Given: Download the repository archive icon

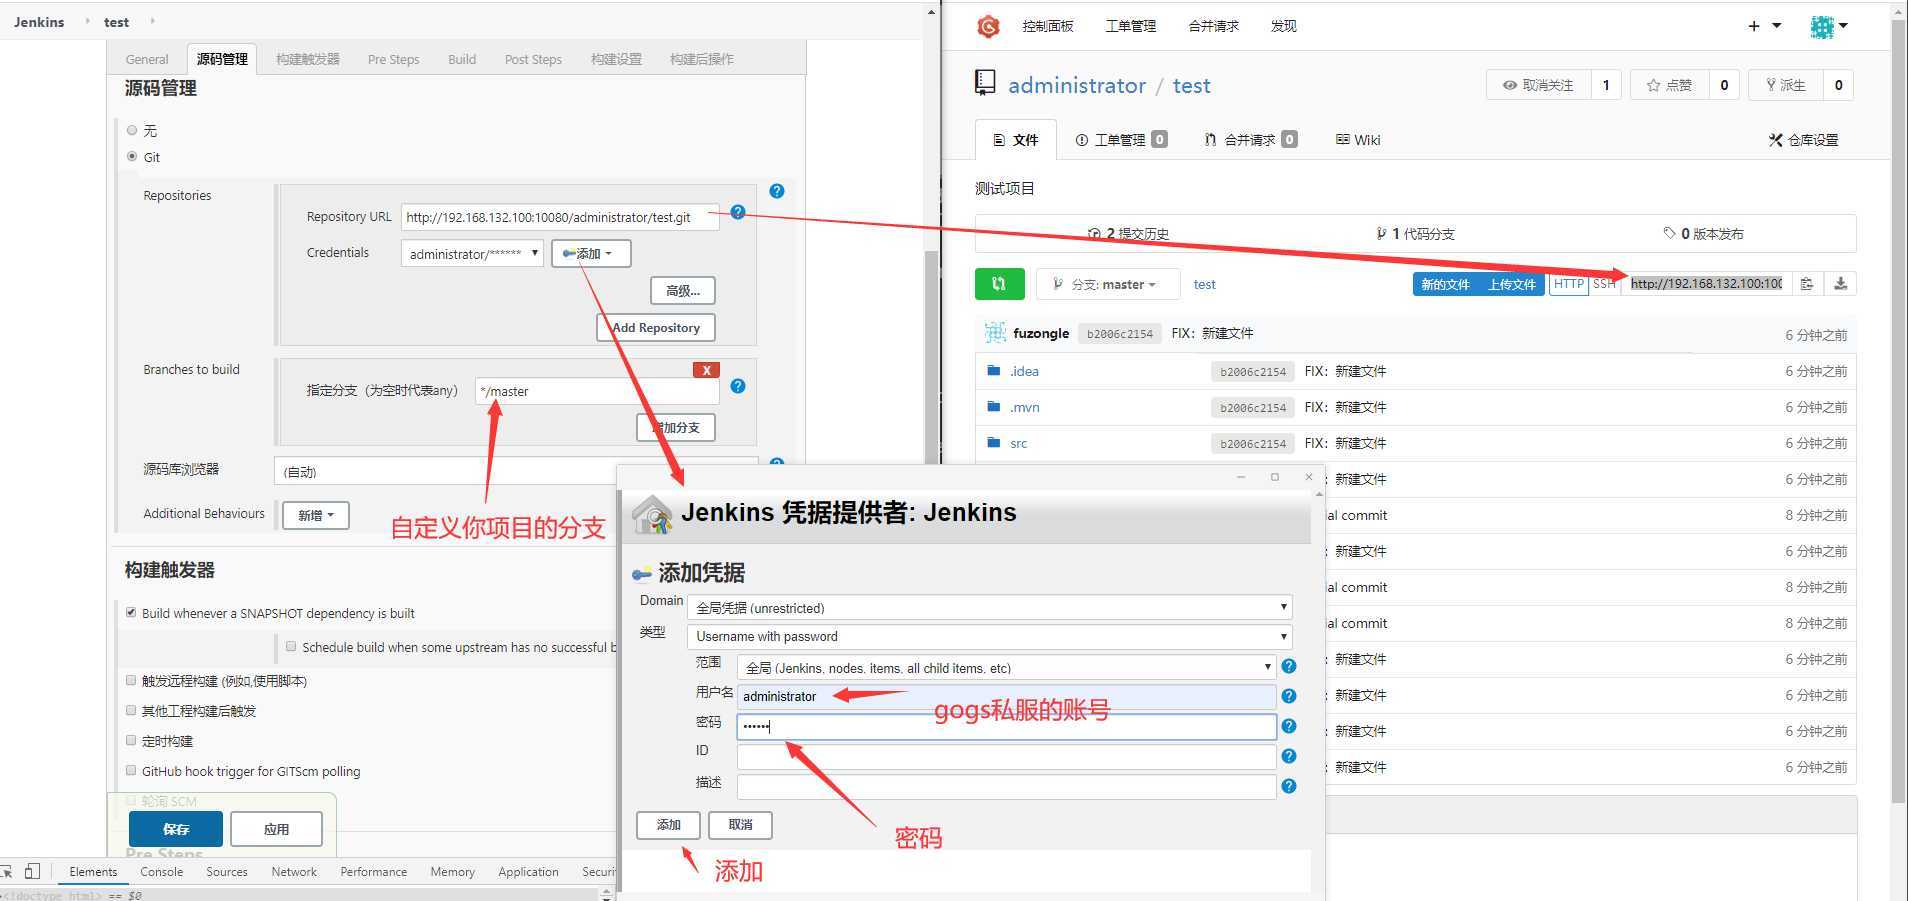Looking at the screenshot, I should [1840, 284].
